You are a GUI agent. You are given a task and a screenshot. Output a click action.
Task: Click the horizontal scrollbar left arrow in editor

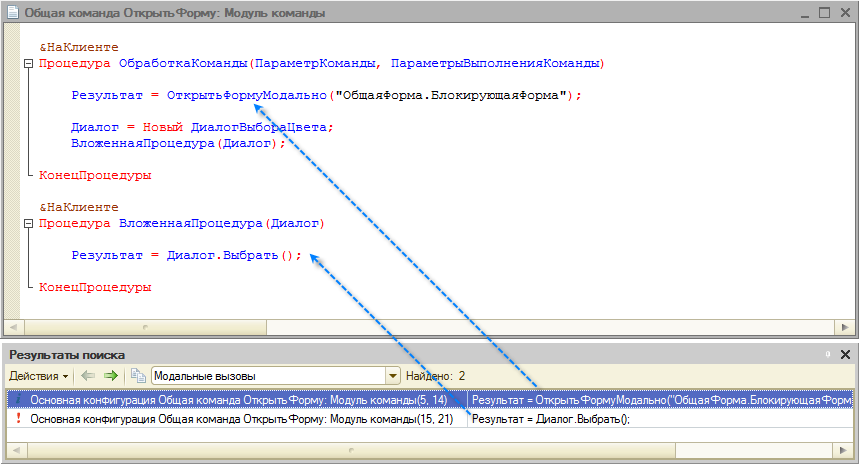(x=13, y=326)
